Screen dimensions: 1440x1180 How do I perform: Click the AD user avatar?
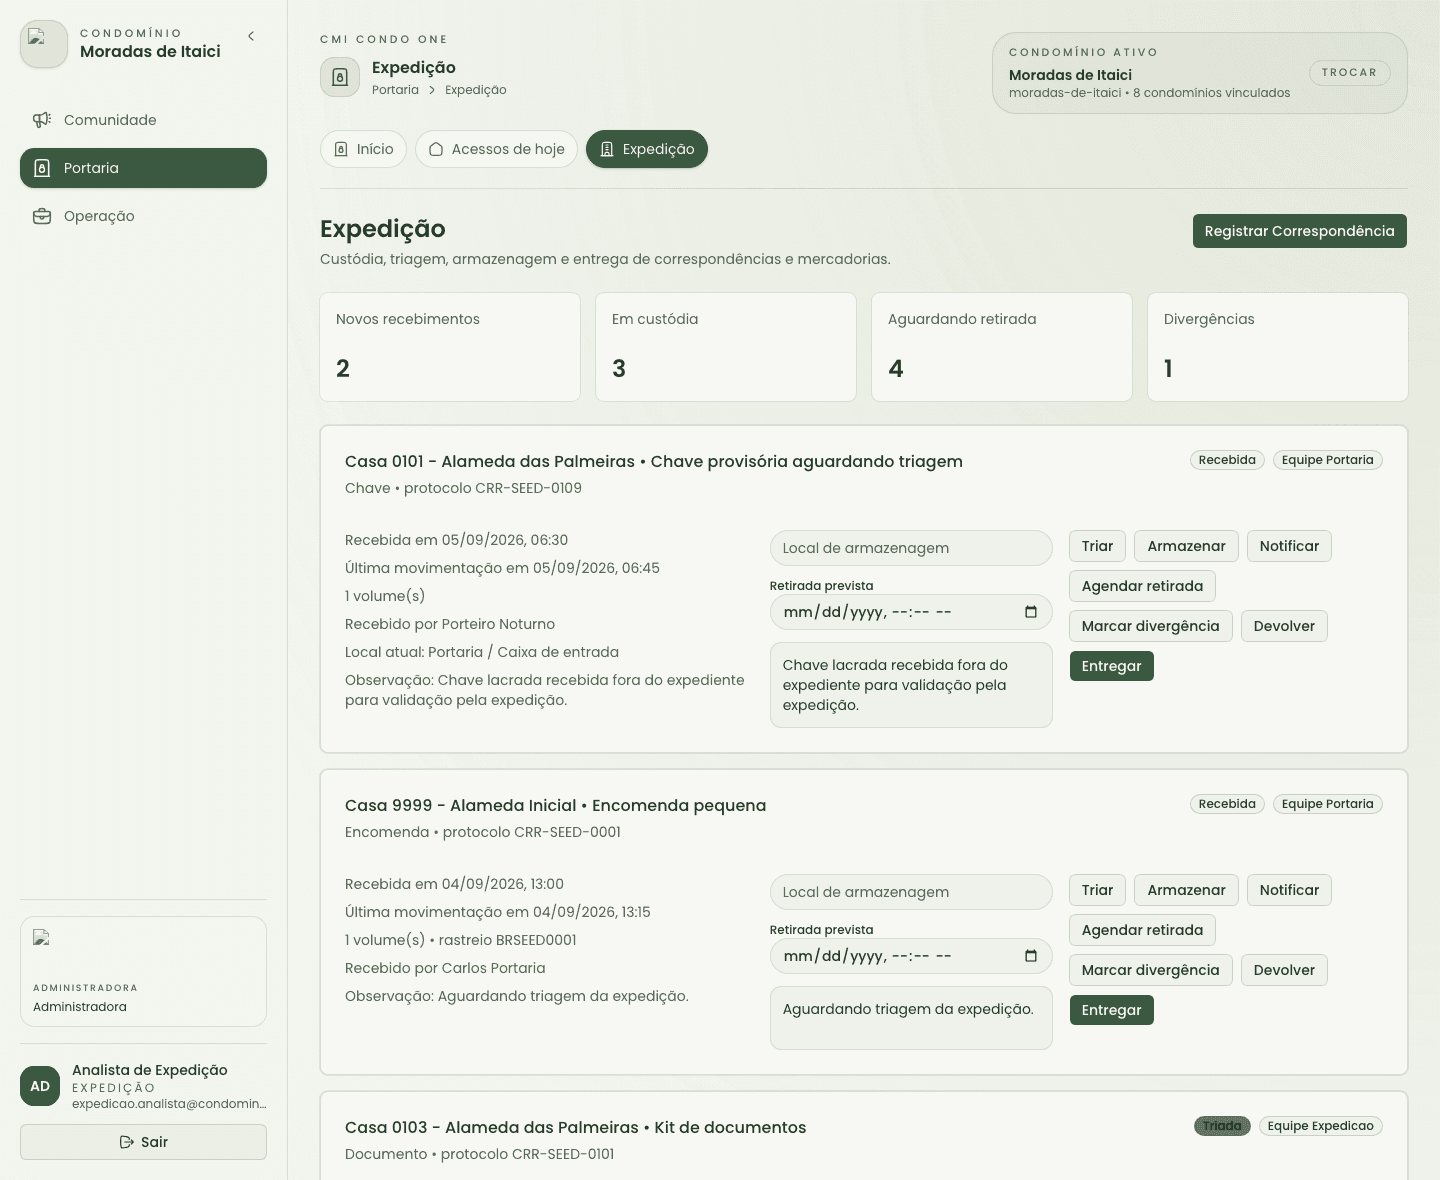[40, 1086]
